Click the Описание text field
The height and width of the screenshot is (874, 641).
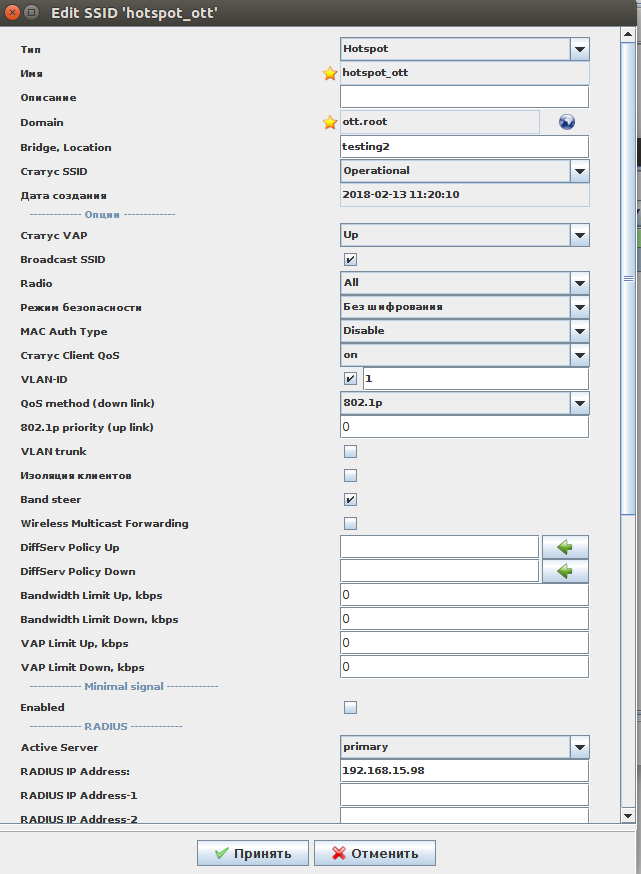click(x=464, y=97)
